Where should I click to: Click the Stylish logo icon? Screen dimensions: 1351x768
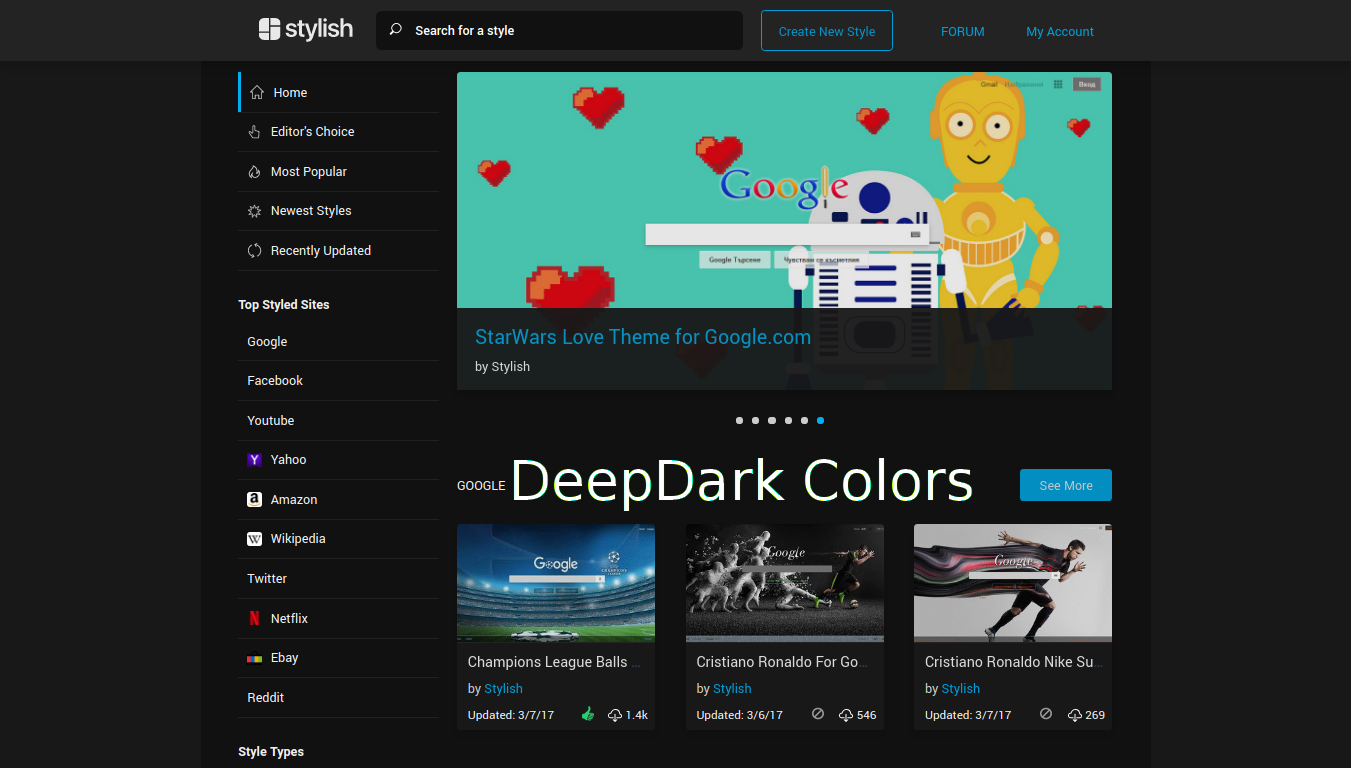[x=269, y=30]
